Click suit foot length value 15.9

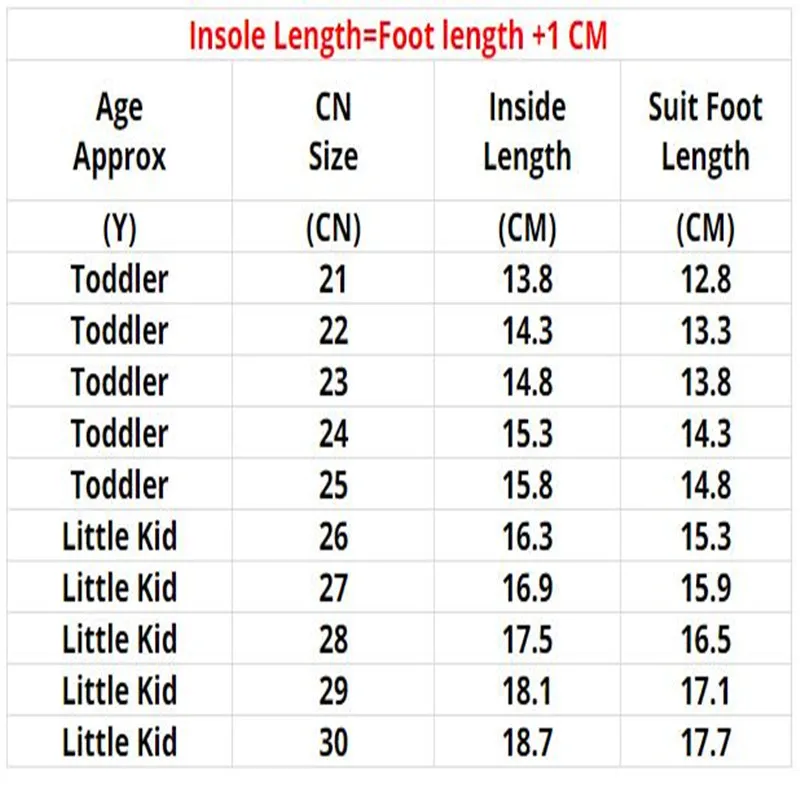tap(705, 589)
